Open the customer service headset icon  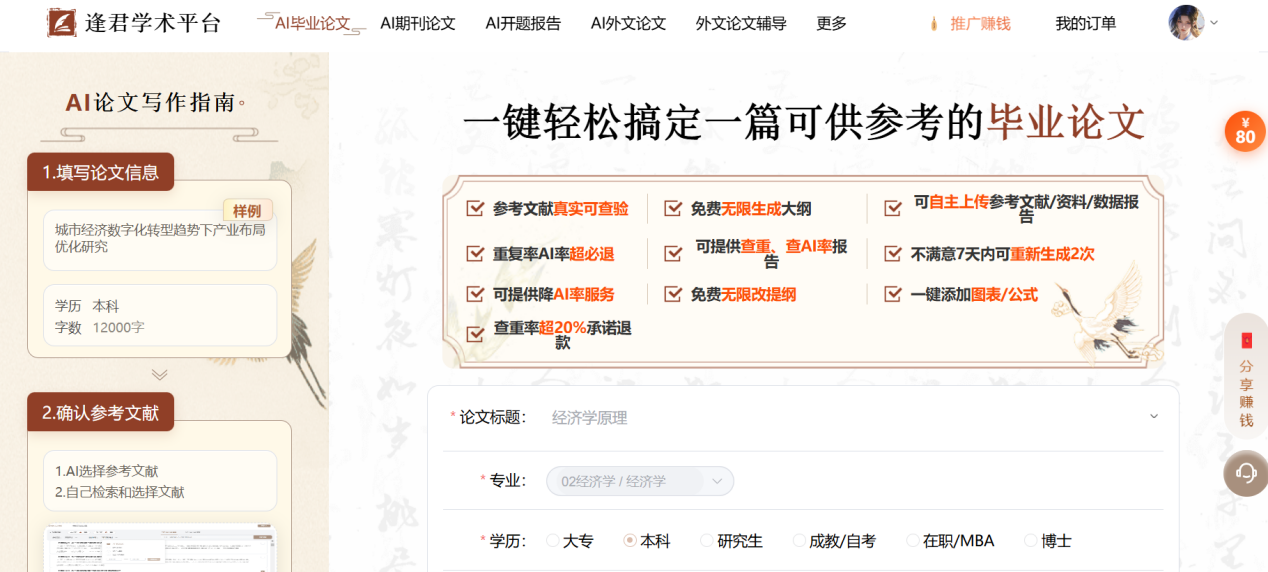click(1246, 473)
